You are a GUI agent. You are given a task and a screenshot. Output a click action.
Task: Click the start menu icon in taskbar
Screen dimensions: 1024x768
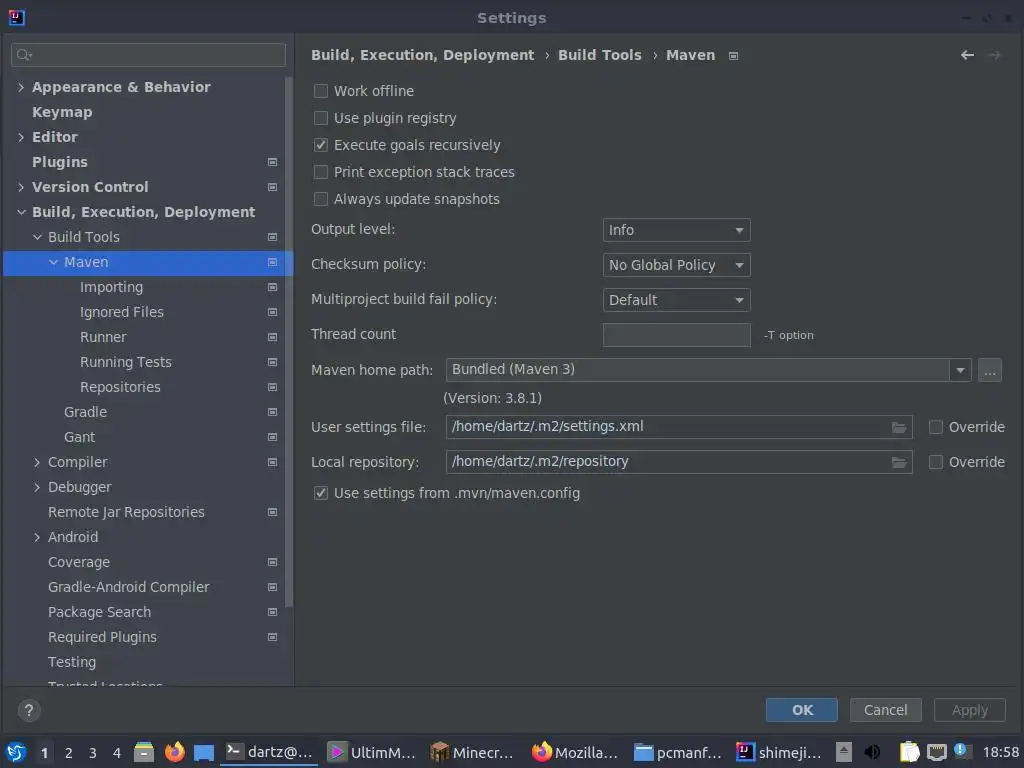click(16, 752)
